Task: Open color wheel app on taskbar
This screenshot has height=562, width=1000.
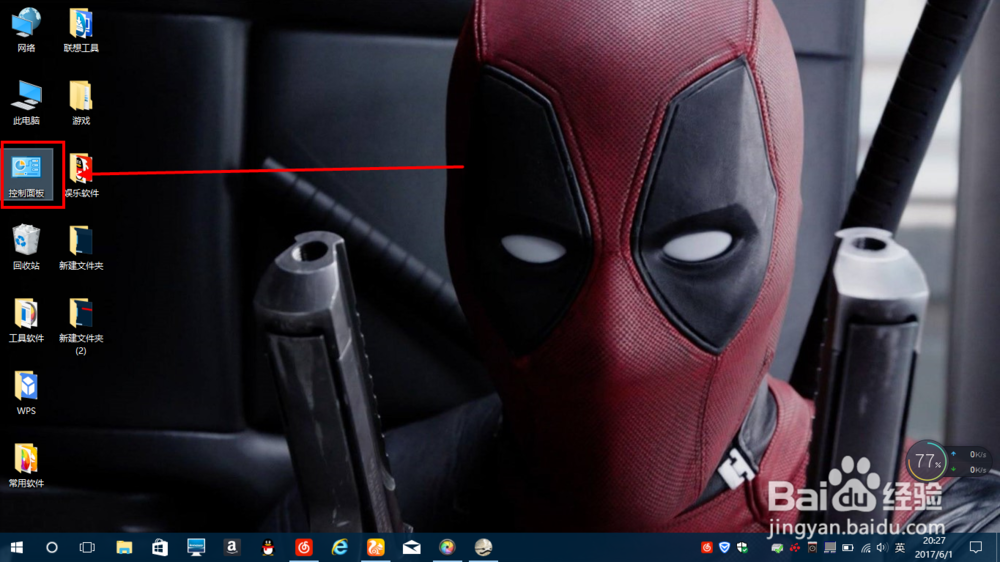Action: click(x=447, y=547)
